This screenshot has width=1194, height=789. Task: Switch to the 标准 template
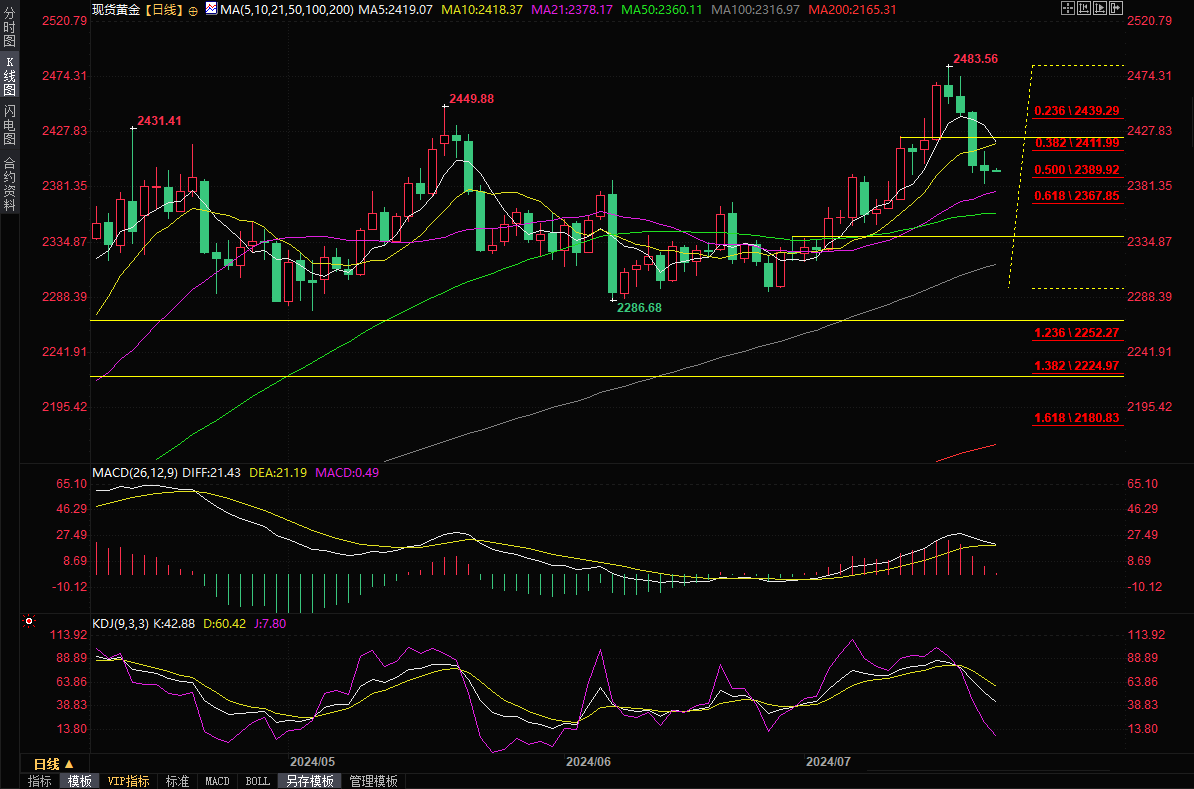[x=177, y=781]
